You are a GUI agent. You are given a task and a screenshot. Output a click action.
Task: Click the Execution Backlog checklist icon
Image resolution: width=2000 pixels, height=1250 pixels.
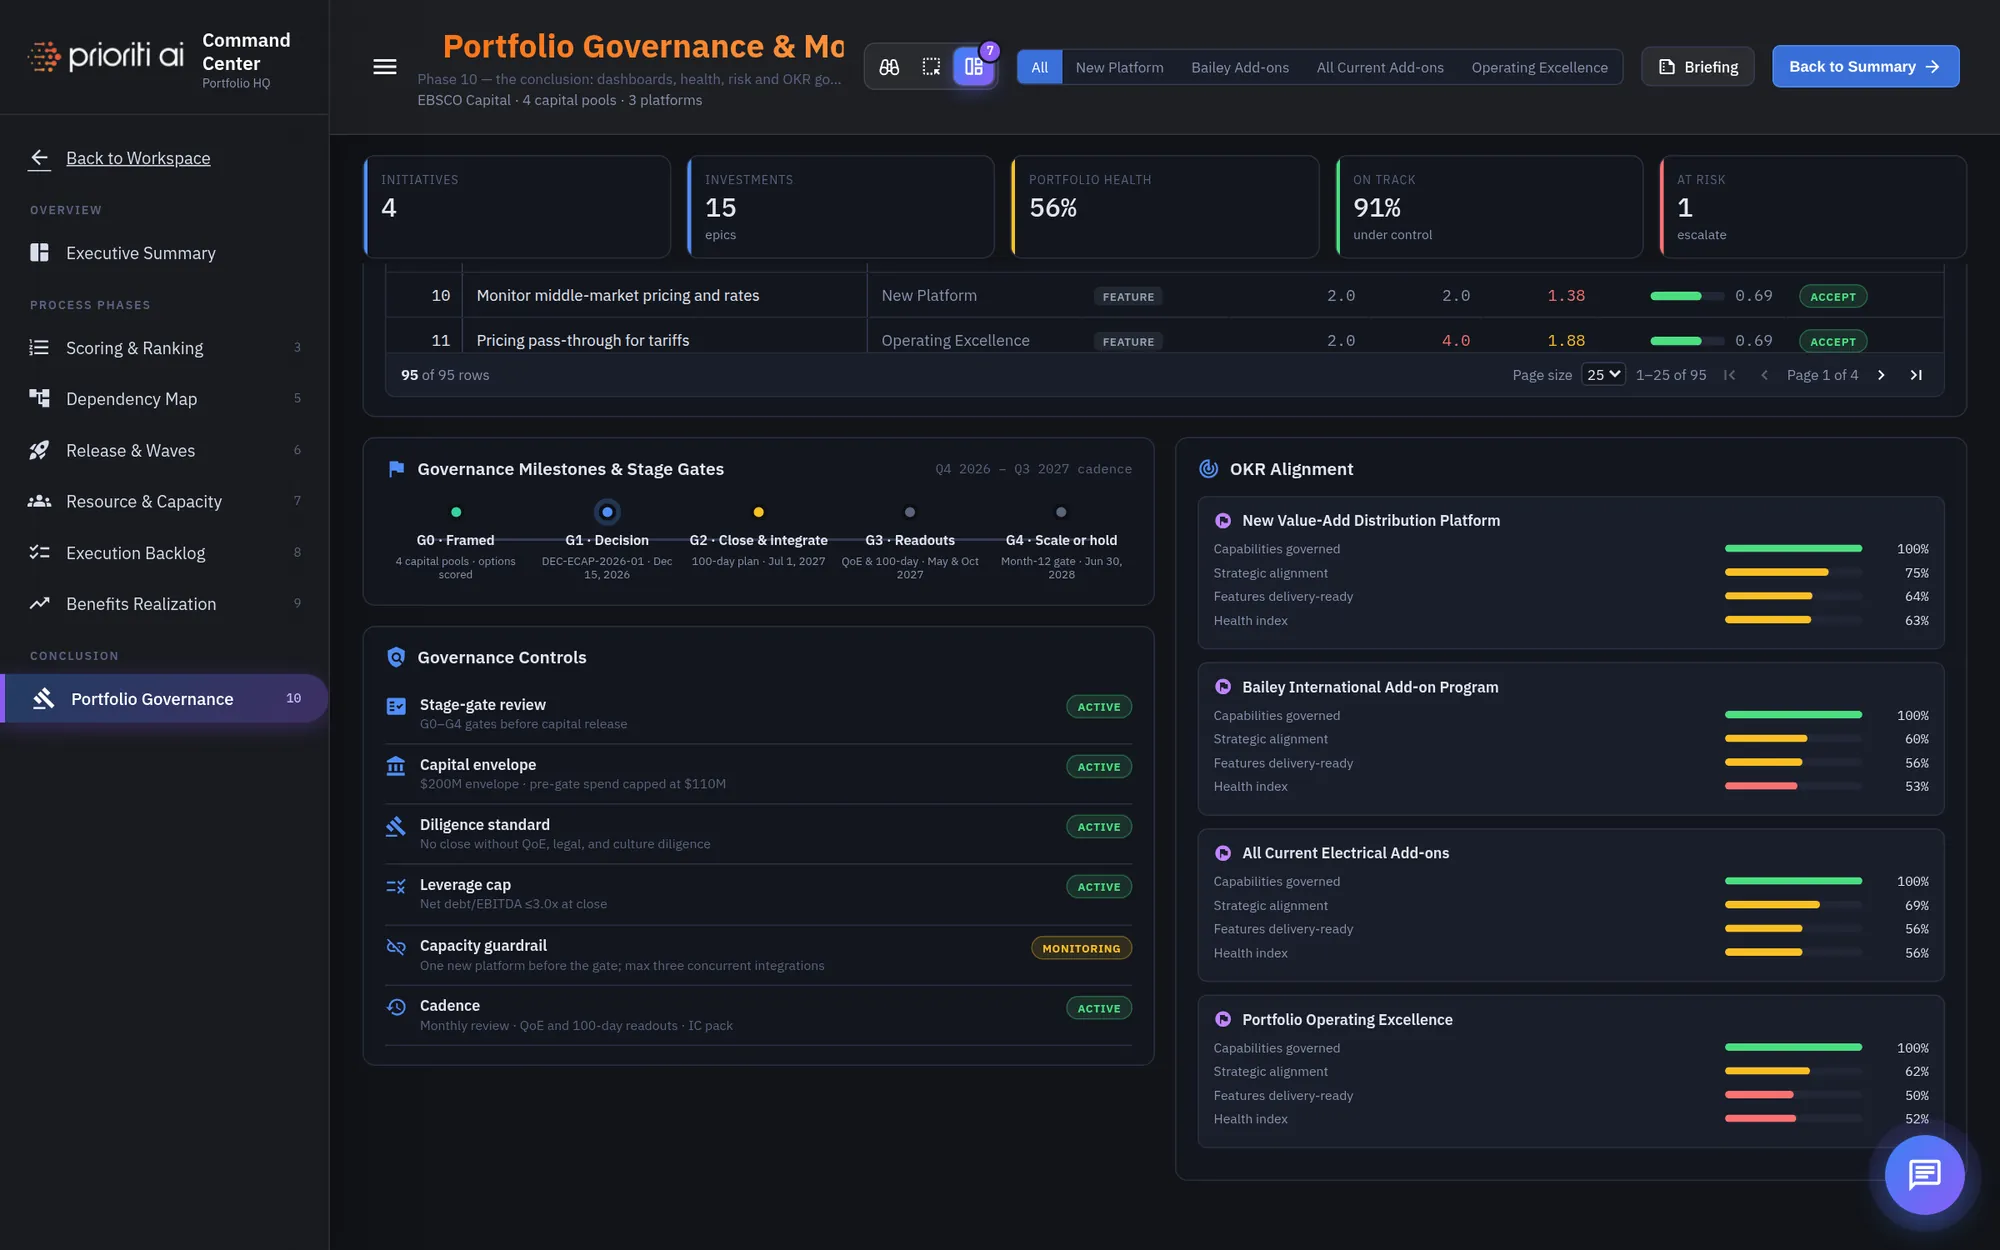click(40, 552)
